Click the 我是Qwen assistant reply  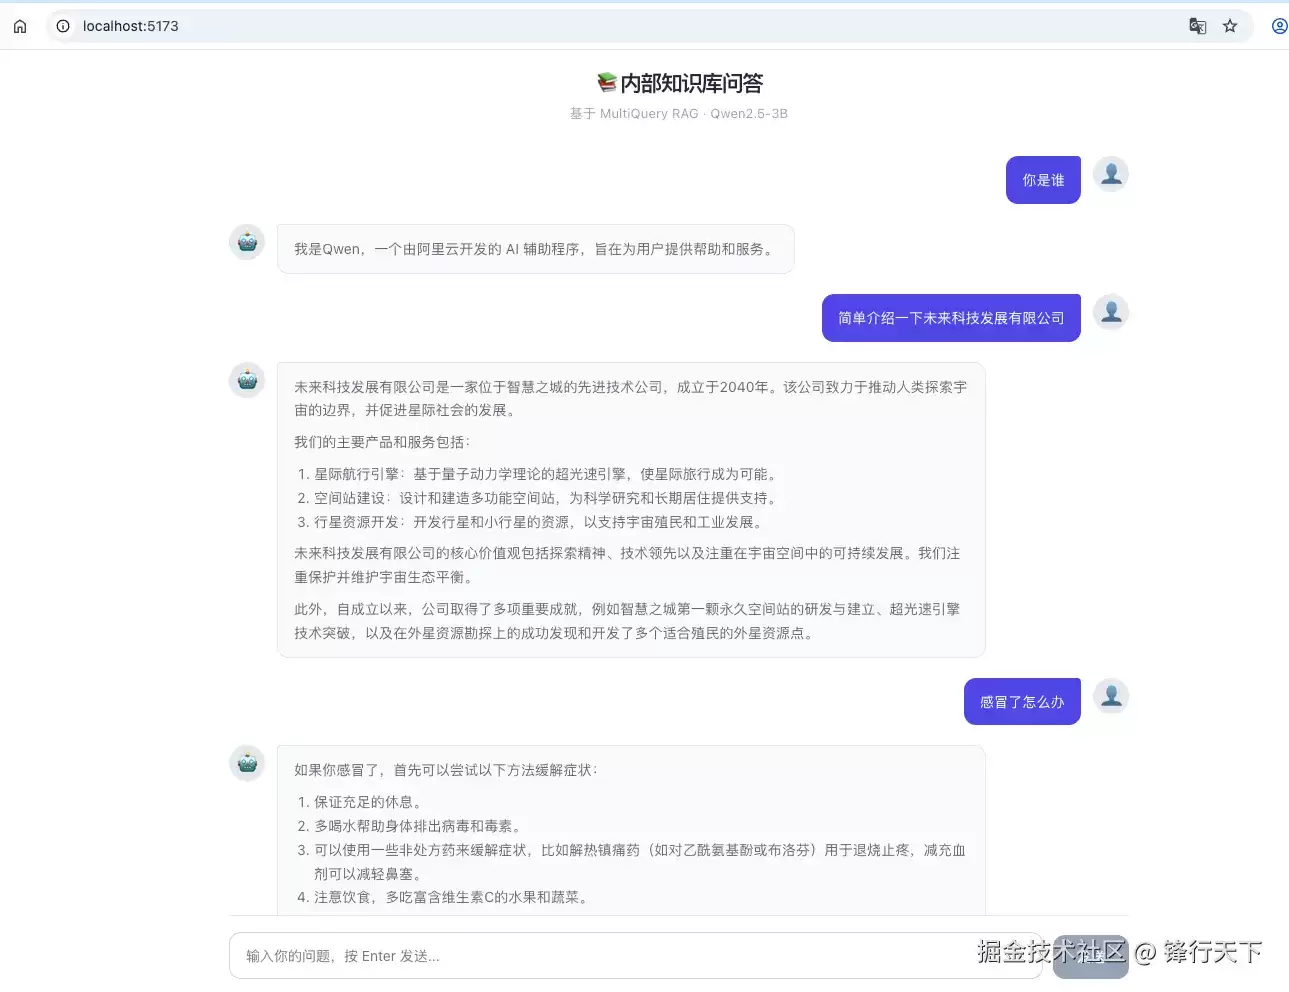(535, 249)
